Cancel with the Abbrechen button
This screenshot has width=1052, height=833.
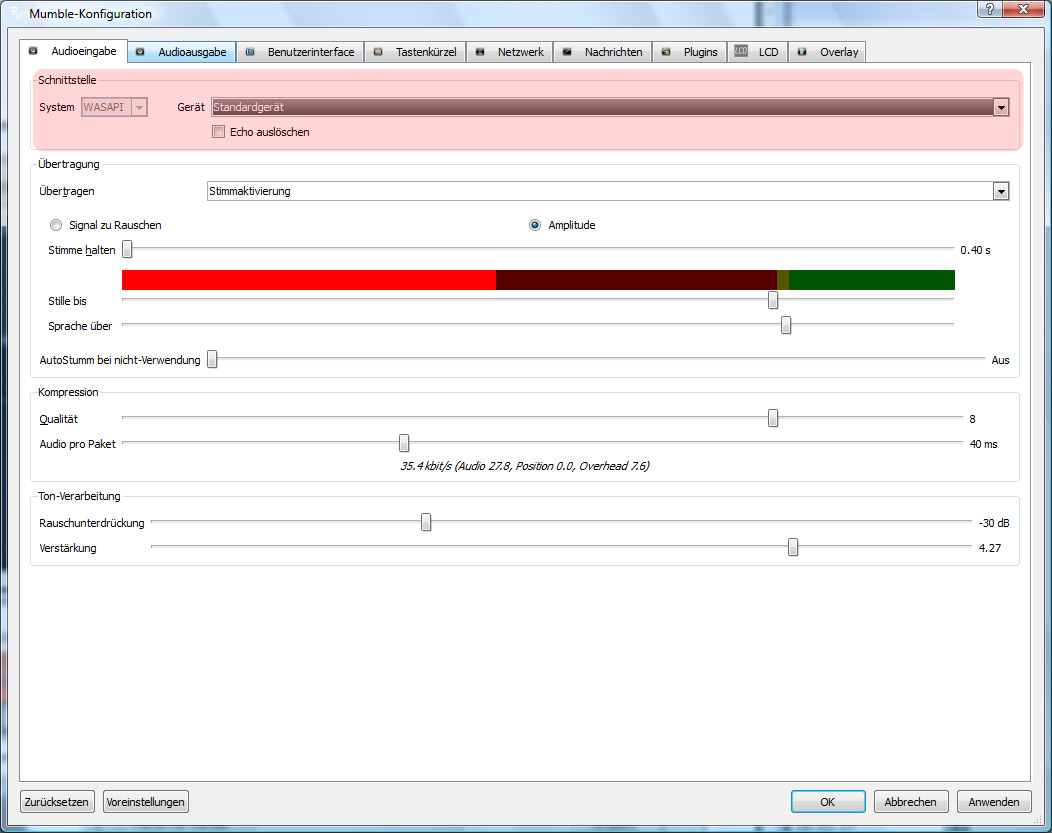tap(910, 802)
